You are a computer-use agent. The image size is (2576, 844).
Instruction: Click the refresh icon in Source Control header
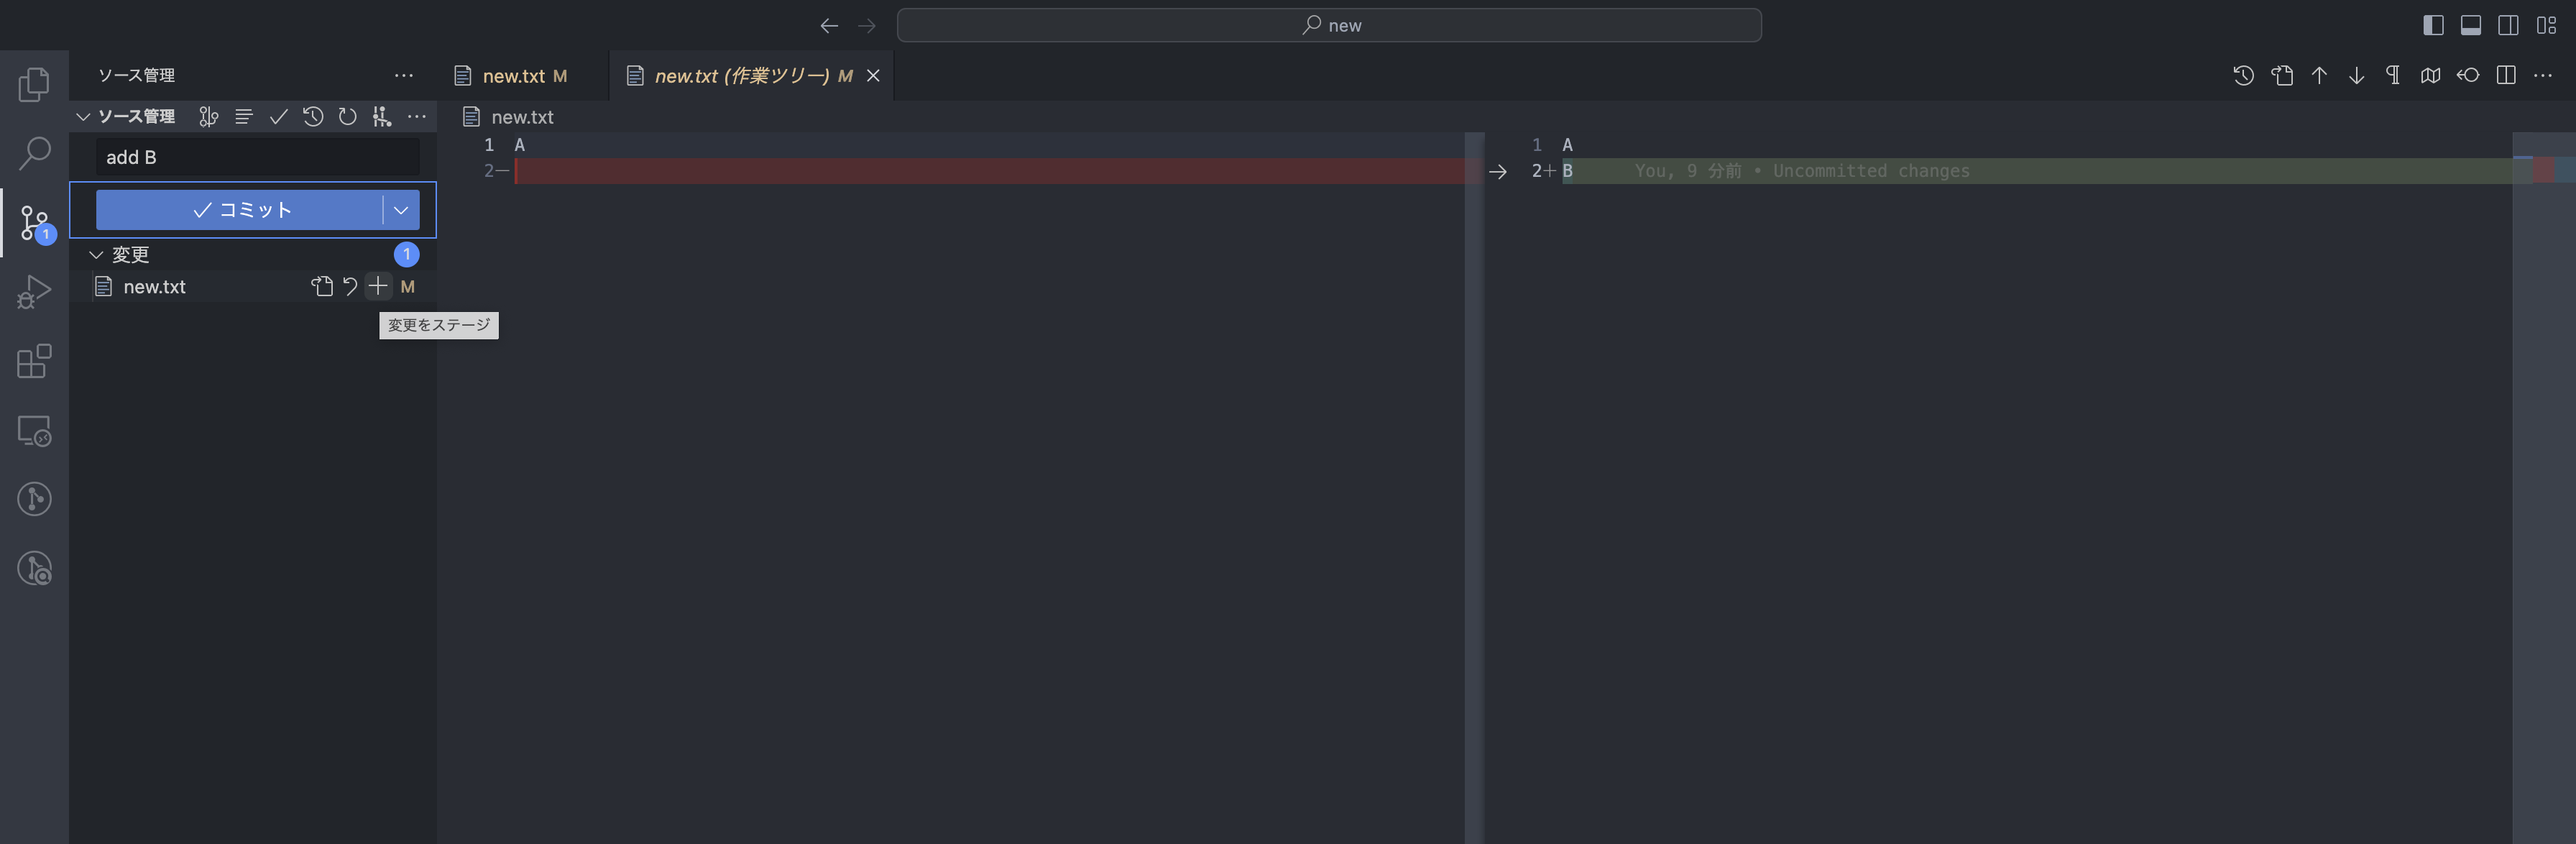(x=348, y=117)
